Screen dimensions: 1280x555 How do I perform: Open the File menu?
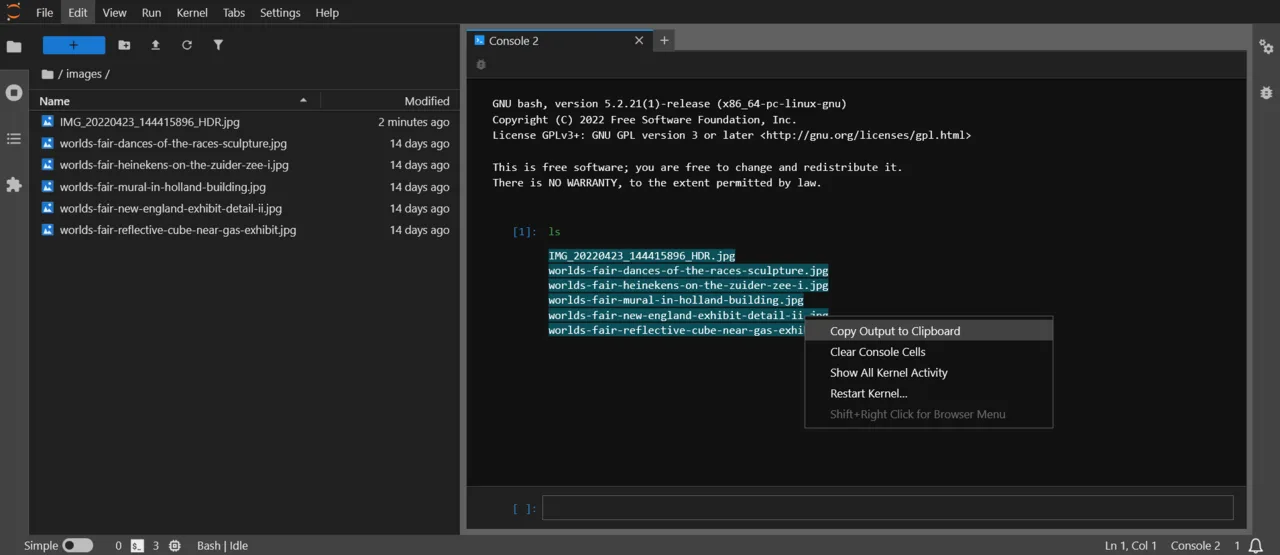click(45, 13)
